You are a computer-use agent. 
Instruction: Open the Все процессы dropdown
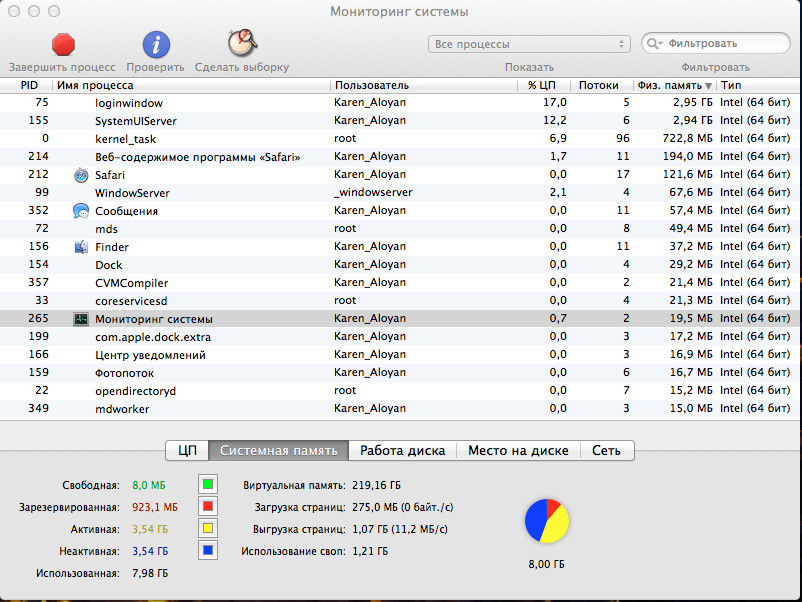click(x=529, y=44)
